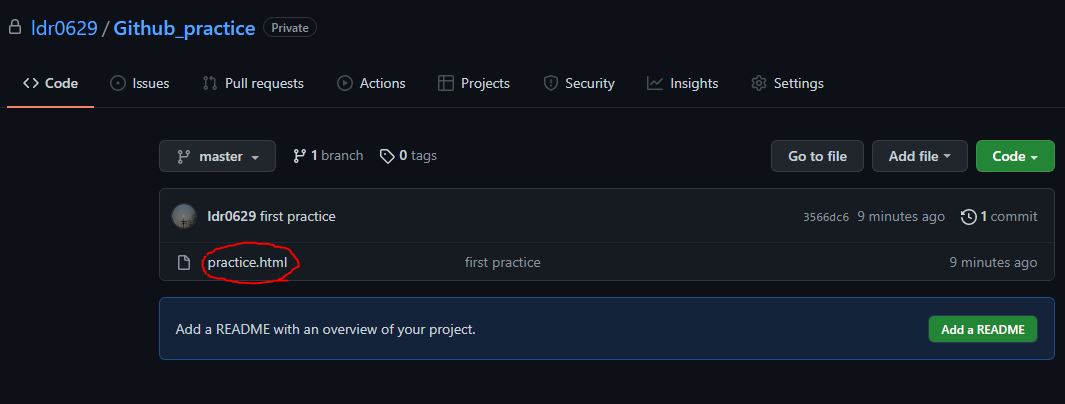Click the Private visibility badge
Image resolution: width=1065 pixels, height=404 pixels.
point(290,28)
